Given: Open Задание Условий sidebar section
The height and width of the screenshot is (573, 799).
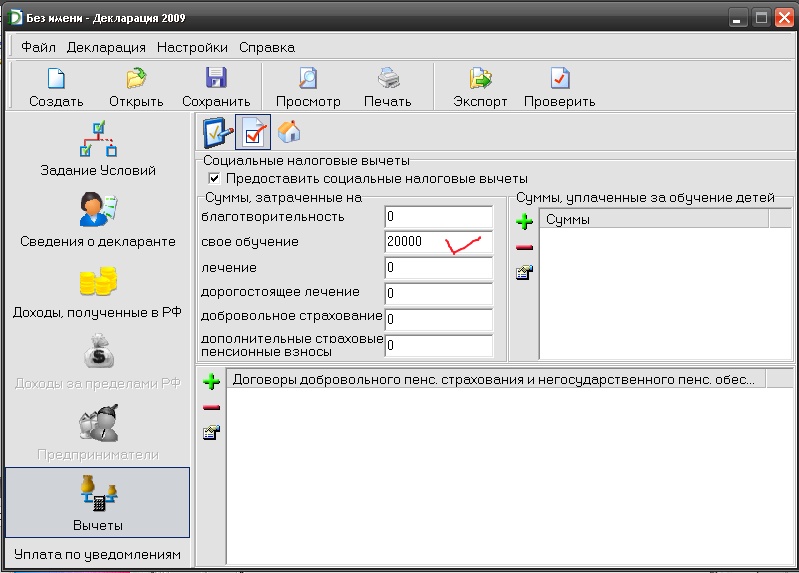Looking at the screenshot, I should [98, 149].
